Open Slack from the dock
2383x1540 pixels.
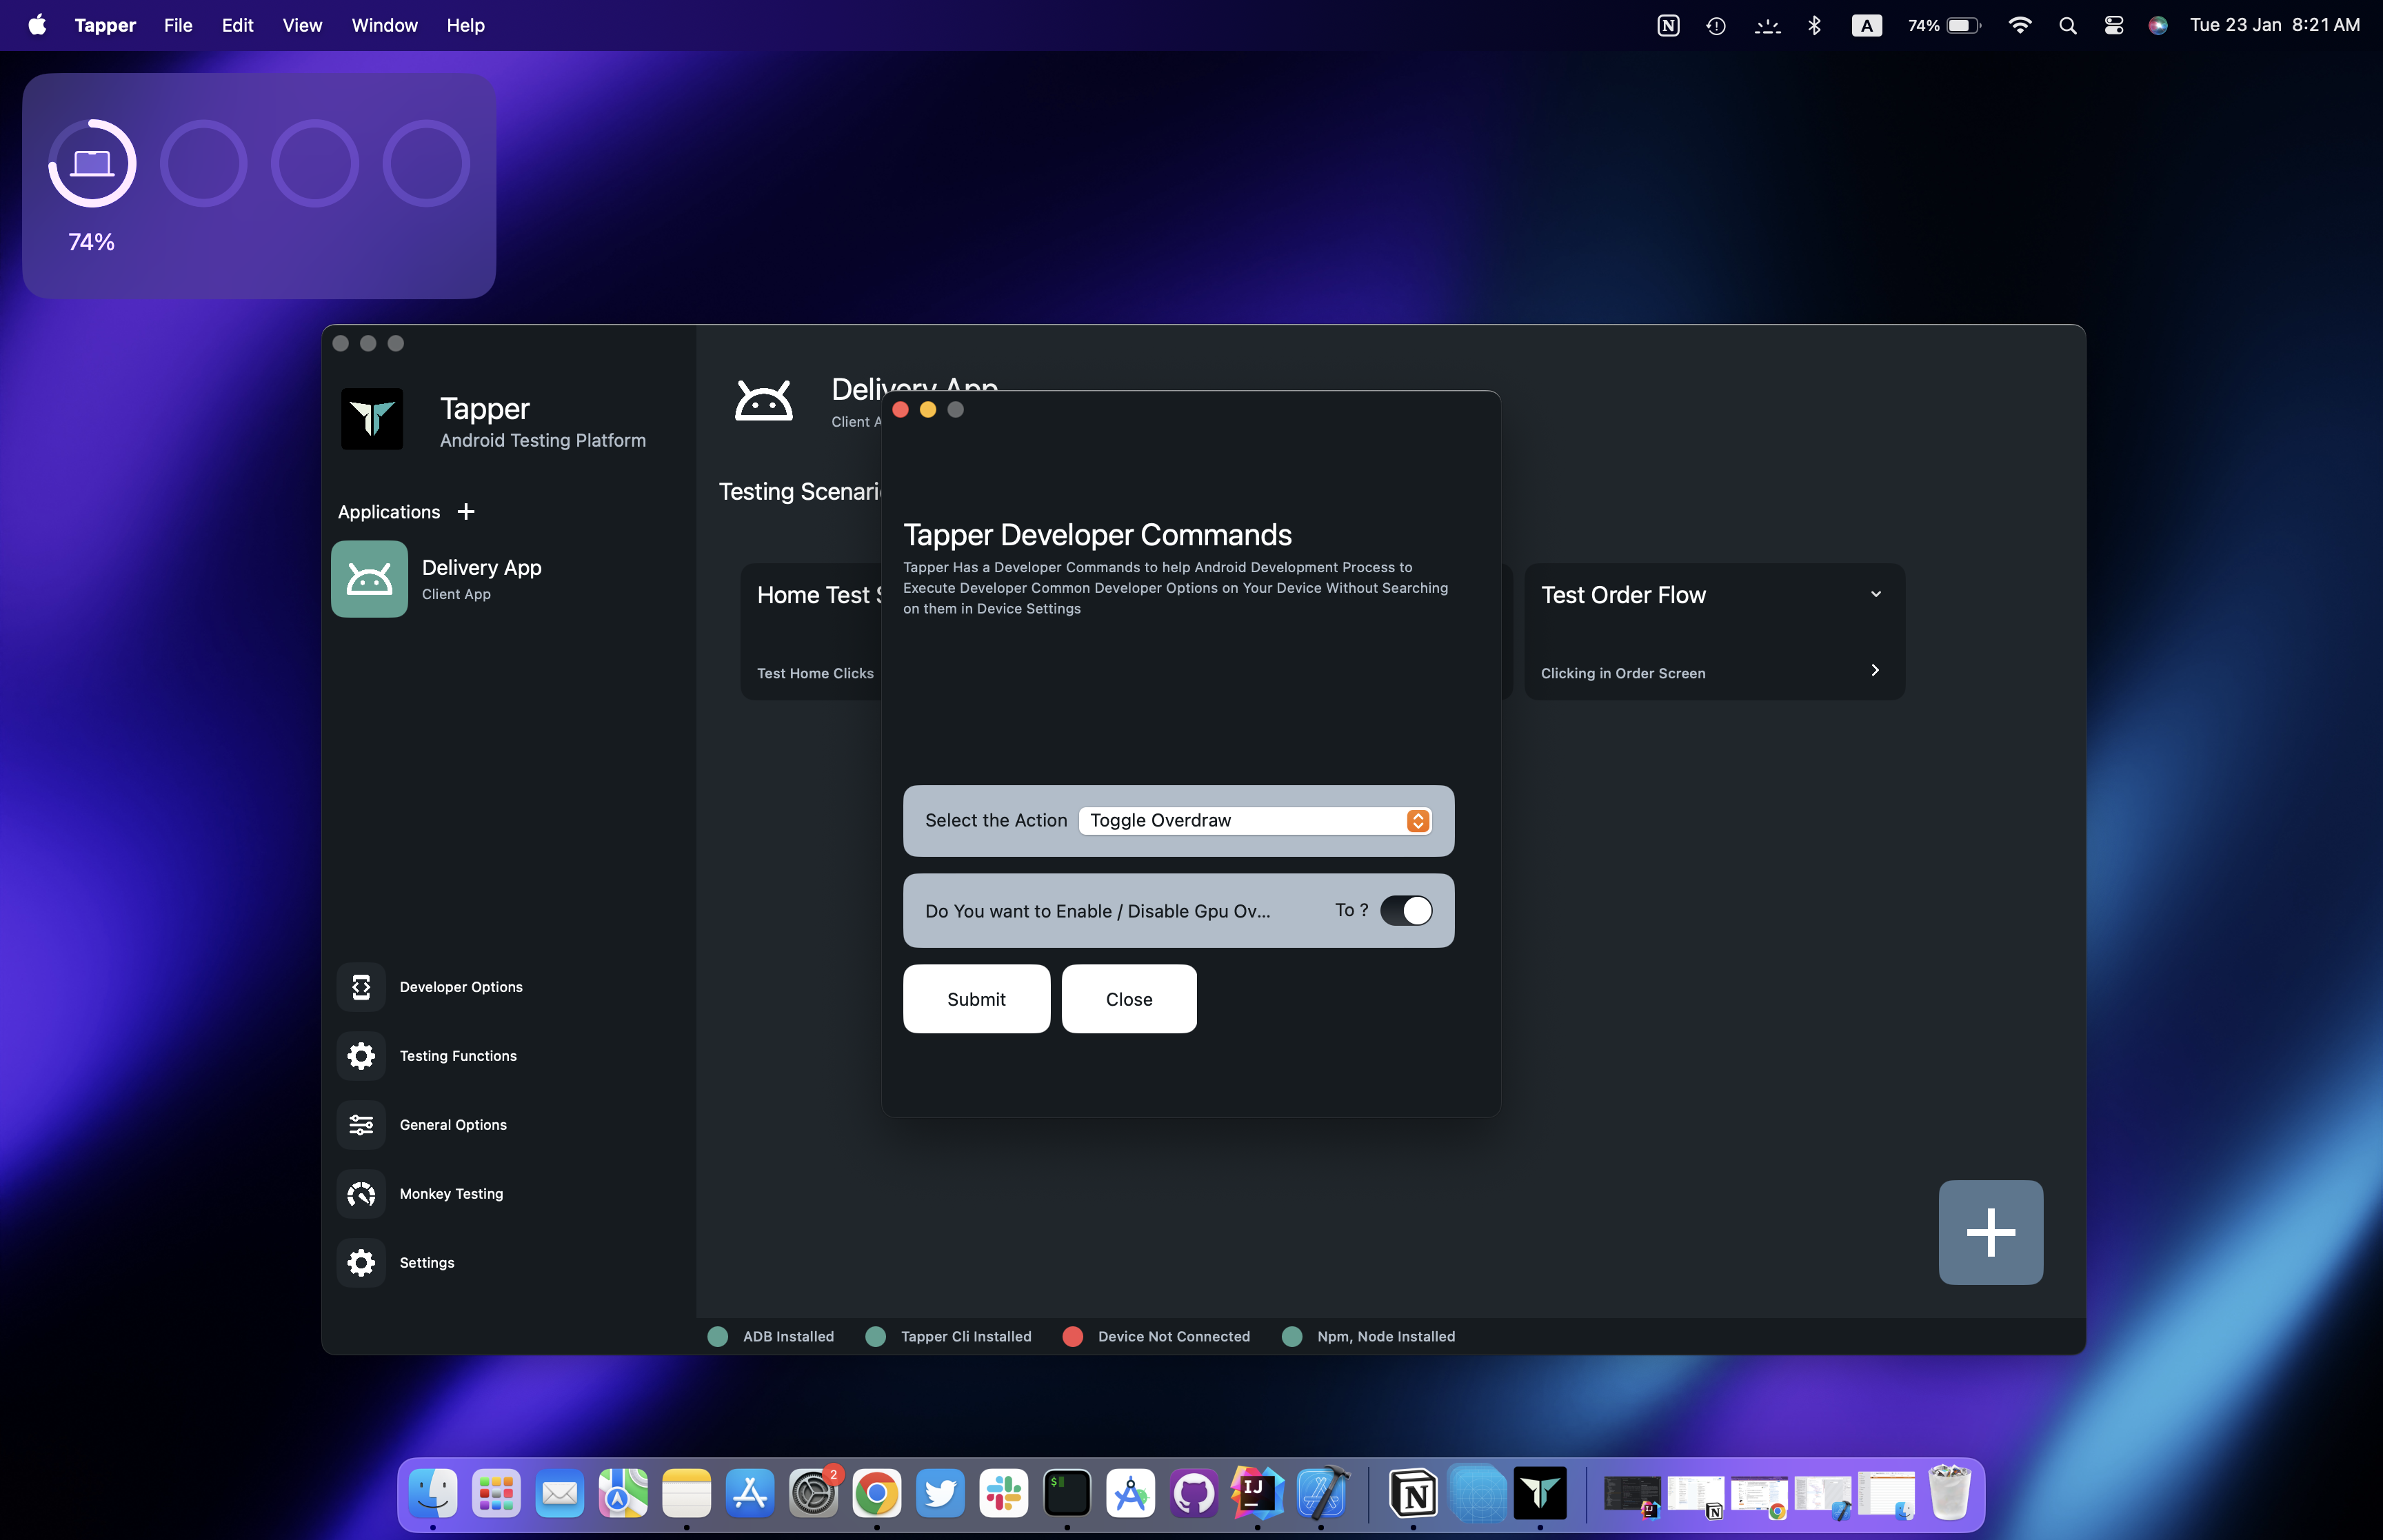point(1004,1494)
